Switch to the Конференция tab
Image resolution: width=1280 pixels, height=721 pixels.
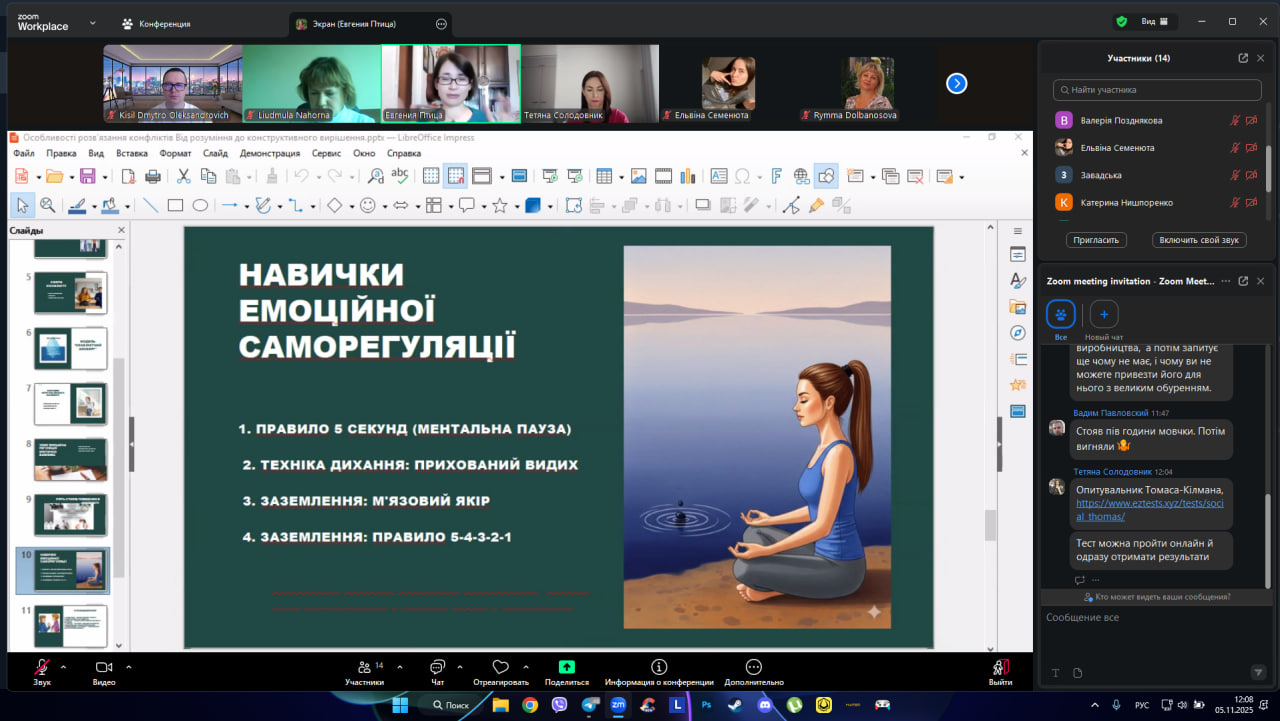pos(155,24)
